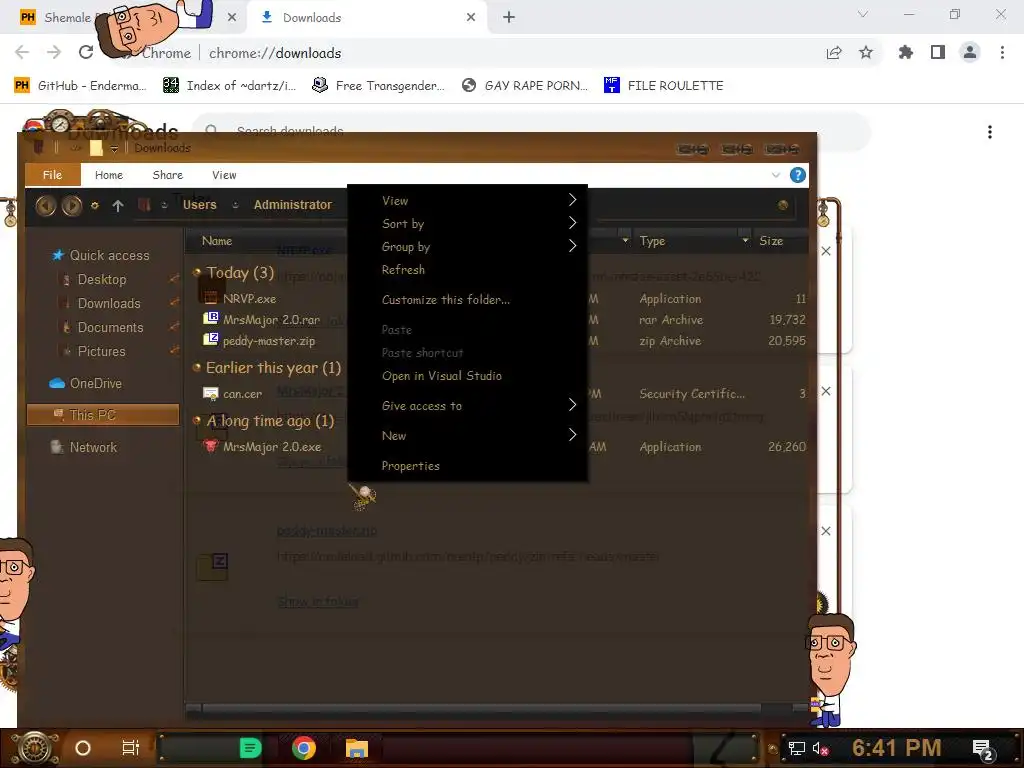The width and height of the screenshot is (1024, 768).
Task: Open Chrome's extensions puzzle icon
Action: tap(906, 52)
